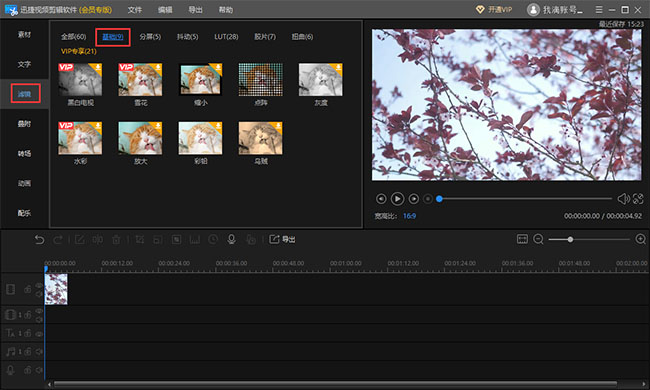Image resolution: width=650 pixels, height=390 pixels.
Task: Select the 黑白电视 filter thumbnail
Action: point(80,80)
